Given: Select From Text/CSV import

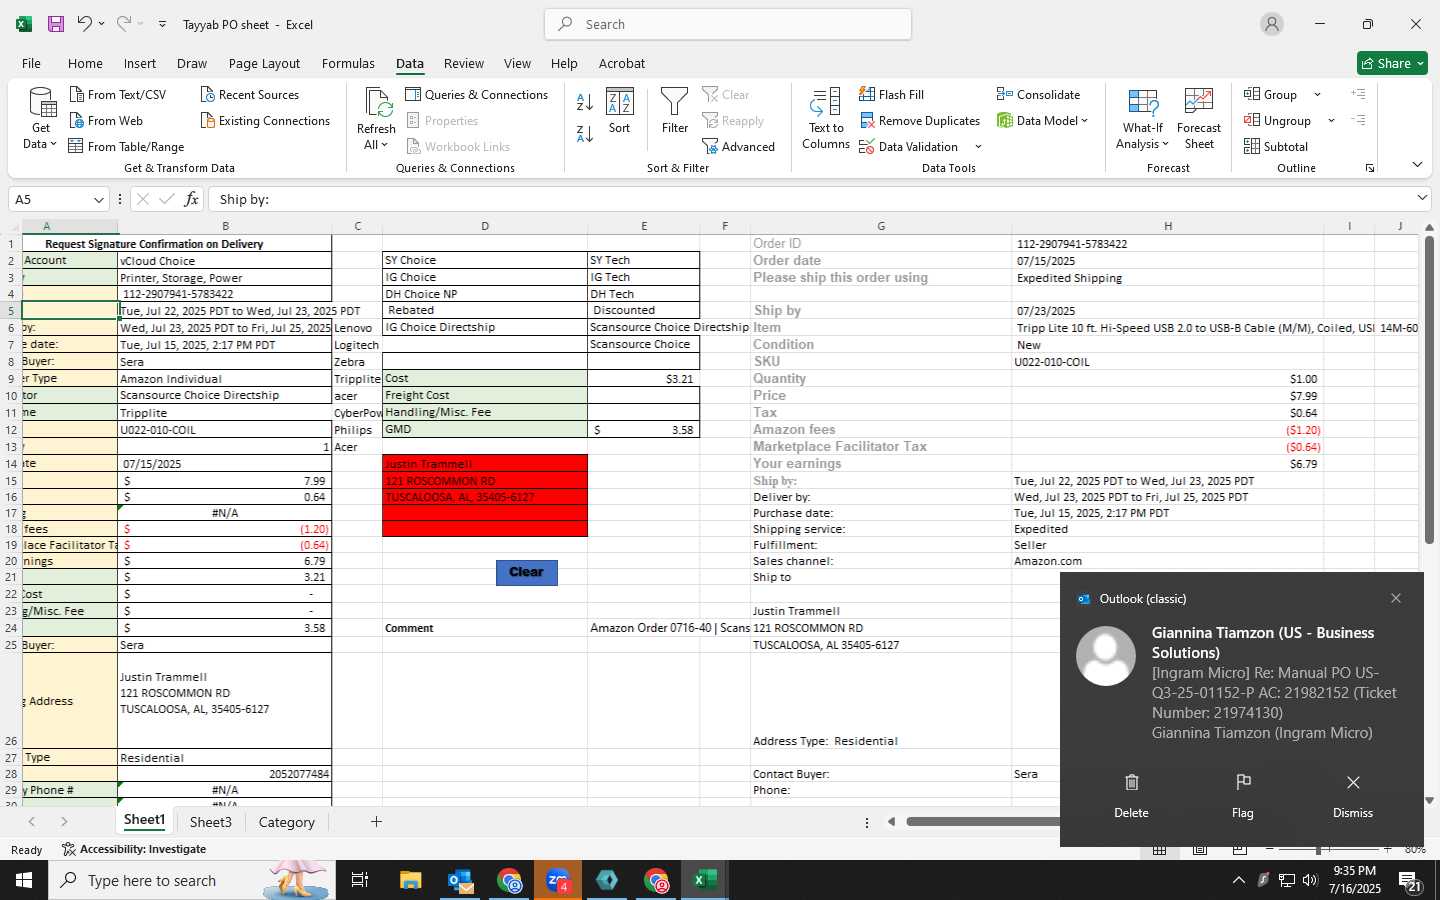Looking at the screenshot, I should click(118, 94).
